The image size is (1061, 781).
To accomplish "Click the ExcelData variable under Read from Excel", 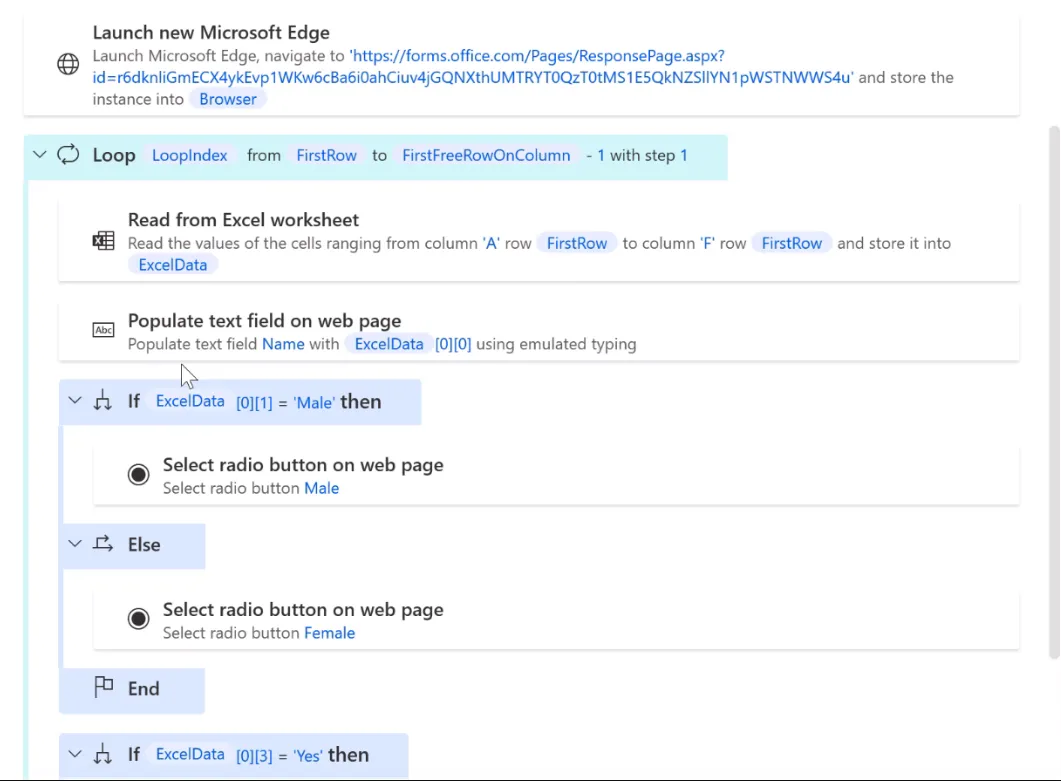I will pyautogui.click(x=173, y=265).
